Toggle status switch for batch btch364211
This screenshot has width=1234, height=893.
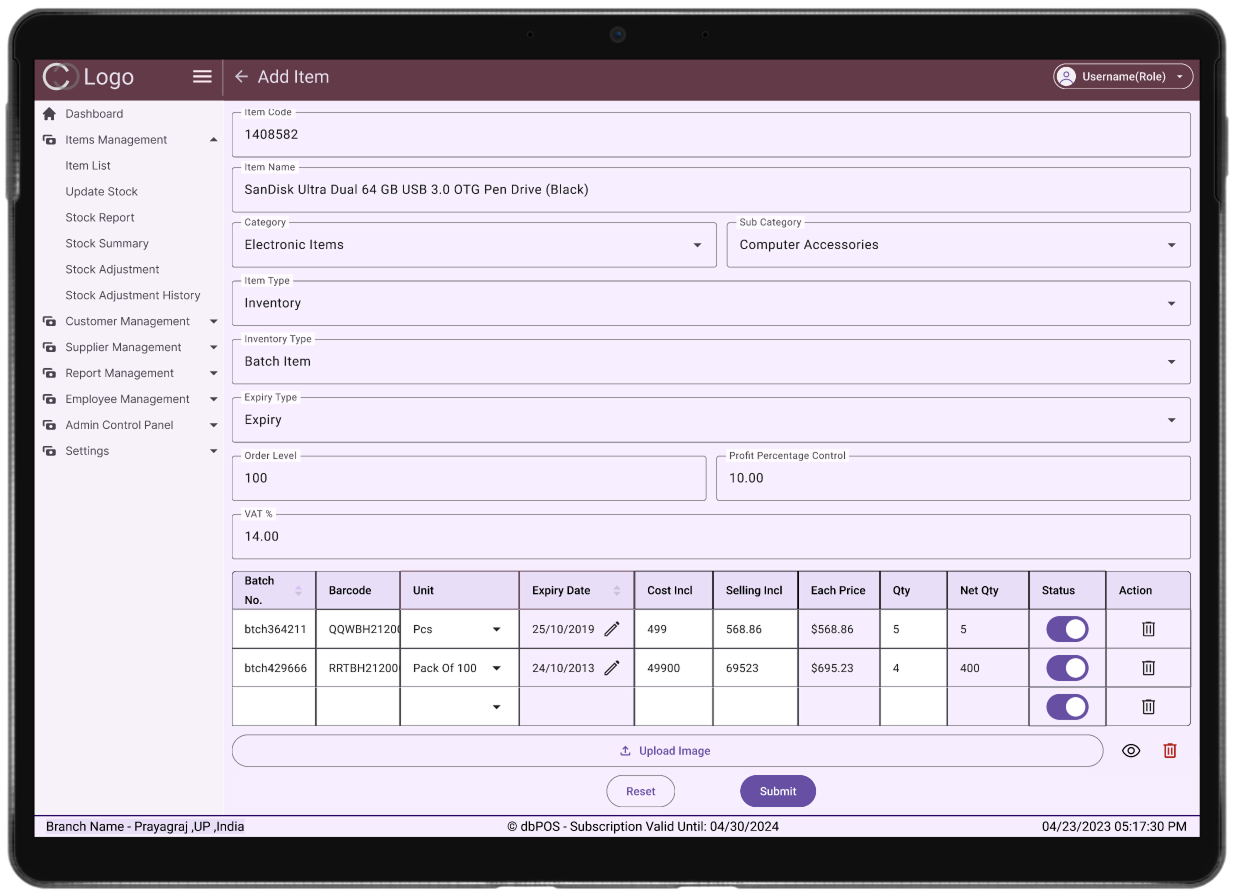click(x=1067, y=630)
